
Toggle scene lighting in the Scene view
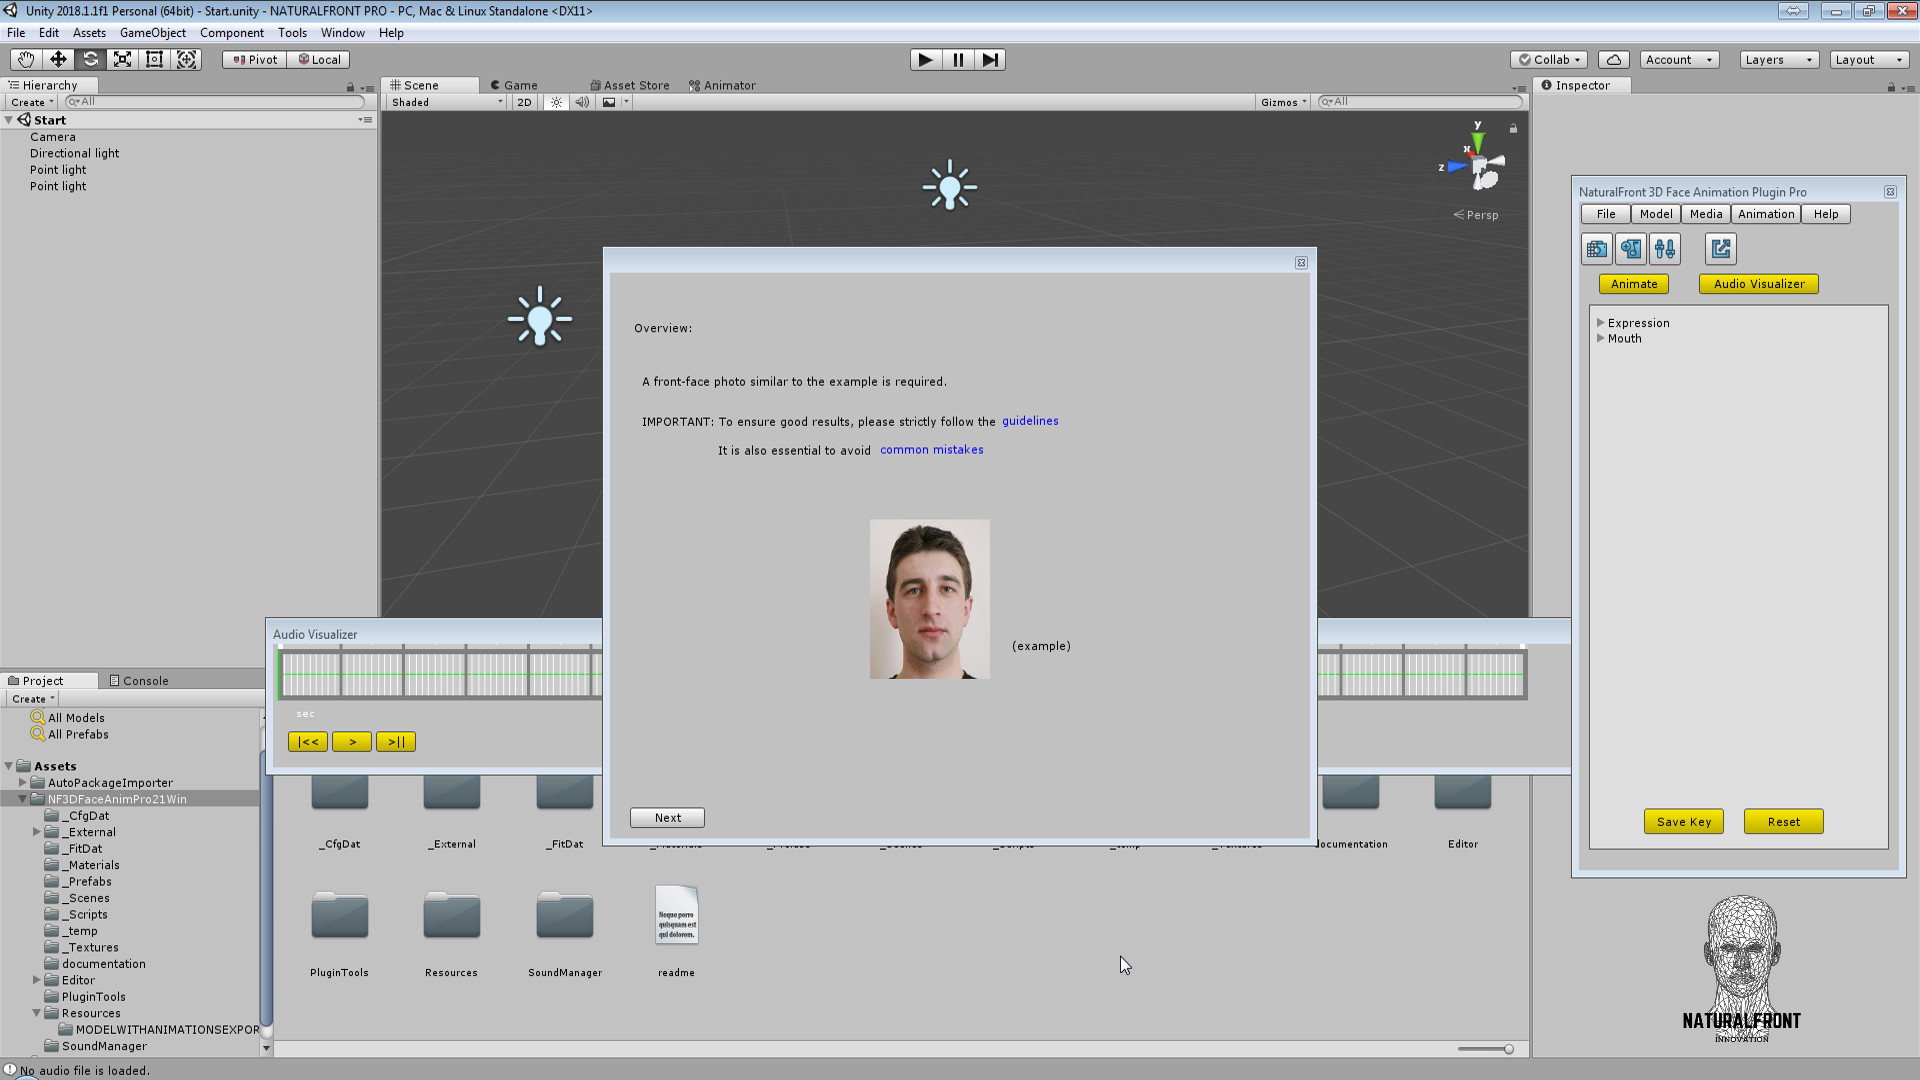(556, 101)
